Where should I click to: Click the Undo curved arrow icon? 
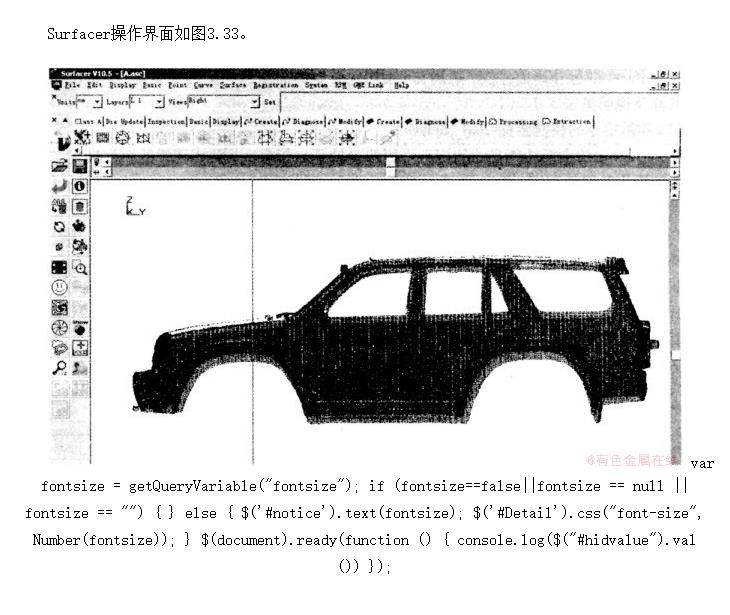point(60,187)
